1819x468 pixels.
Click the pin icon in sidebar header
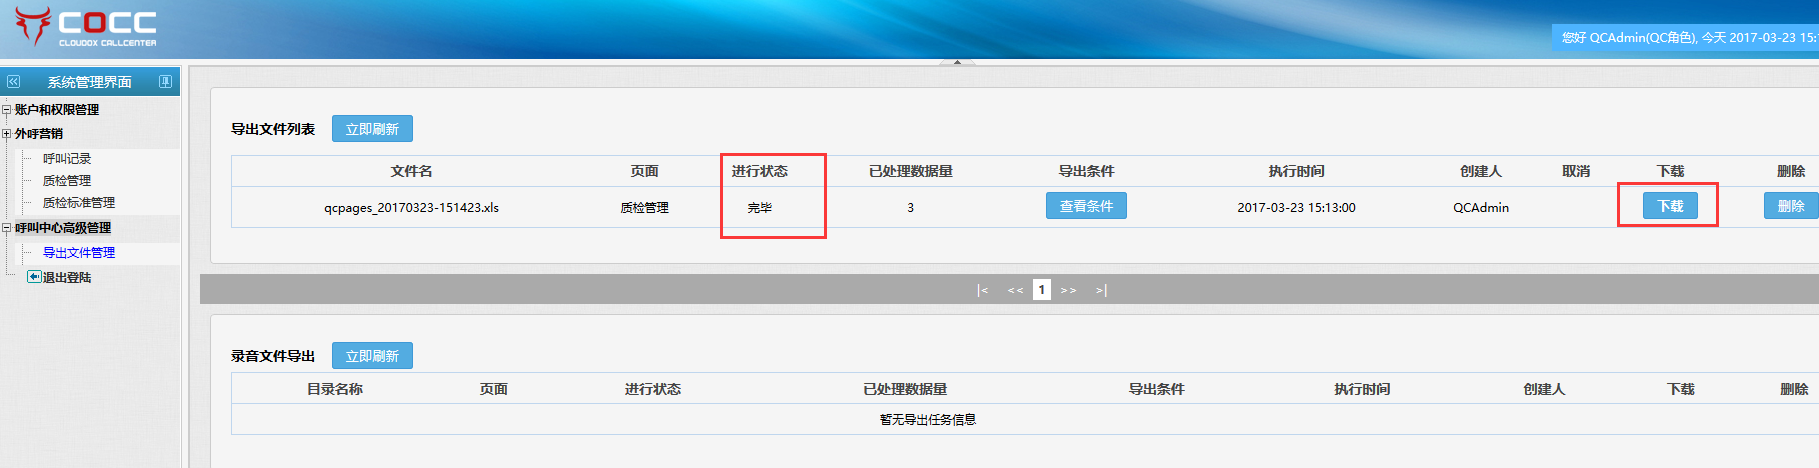pyautogui.click(x=166, y=82)
